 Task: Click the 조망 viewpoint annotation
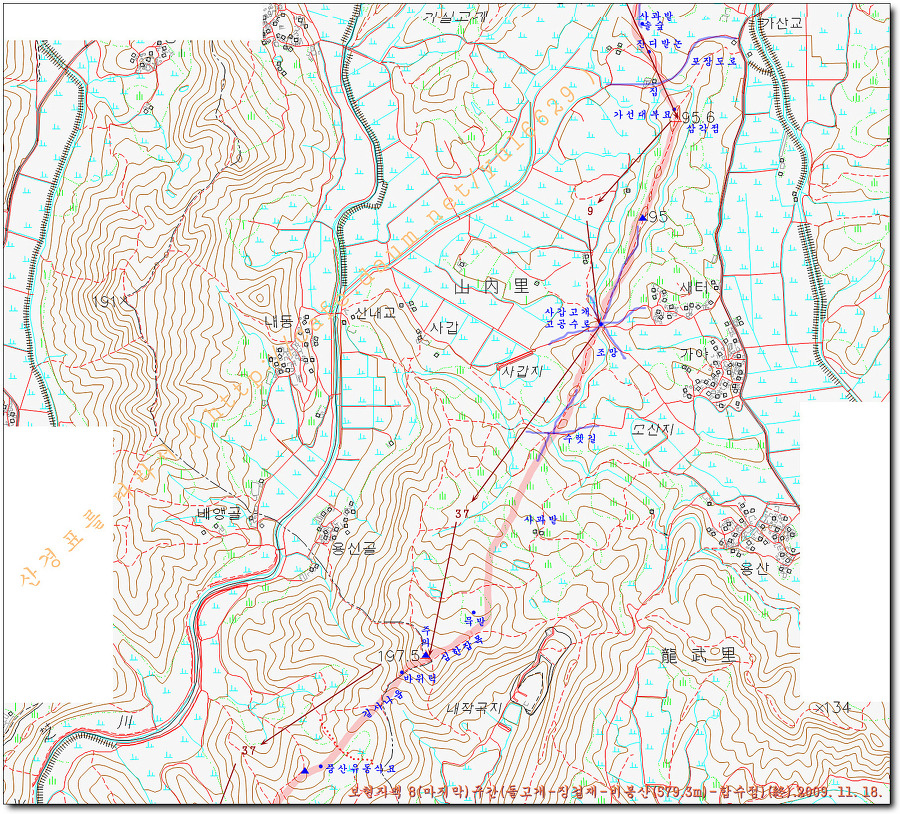[606, 354]
